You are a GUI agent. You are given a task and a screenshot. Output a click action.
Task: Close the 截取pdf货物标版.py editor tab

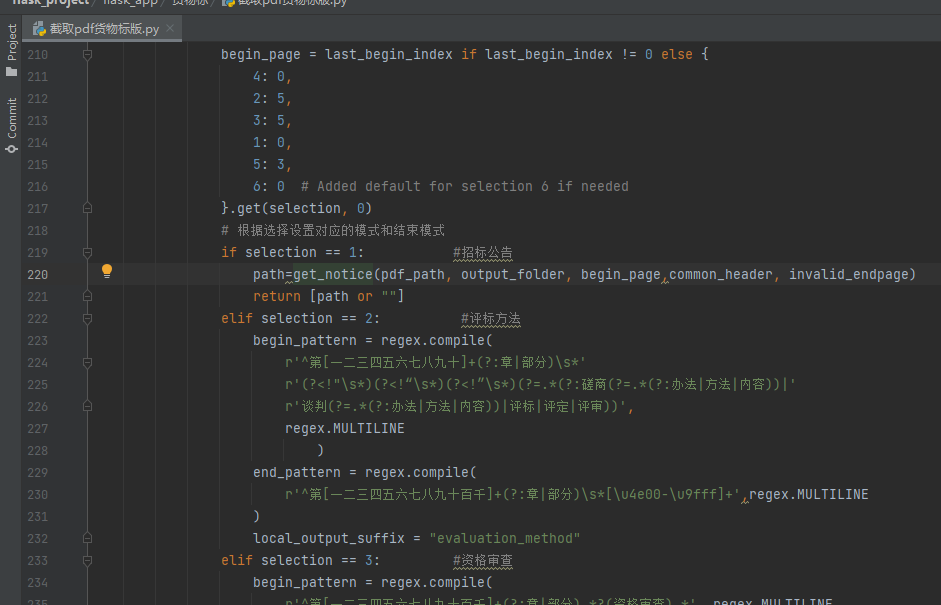(x=170, y=29)
